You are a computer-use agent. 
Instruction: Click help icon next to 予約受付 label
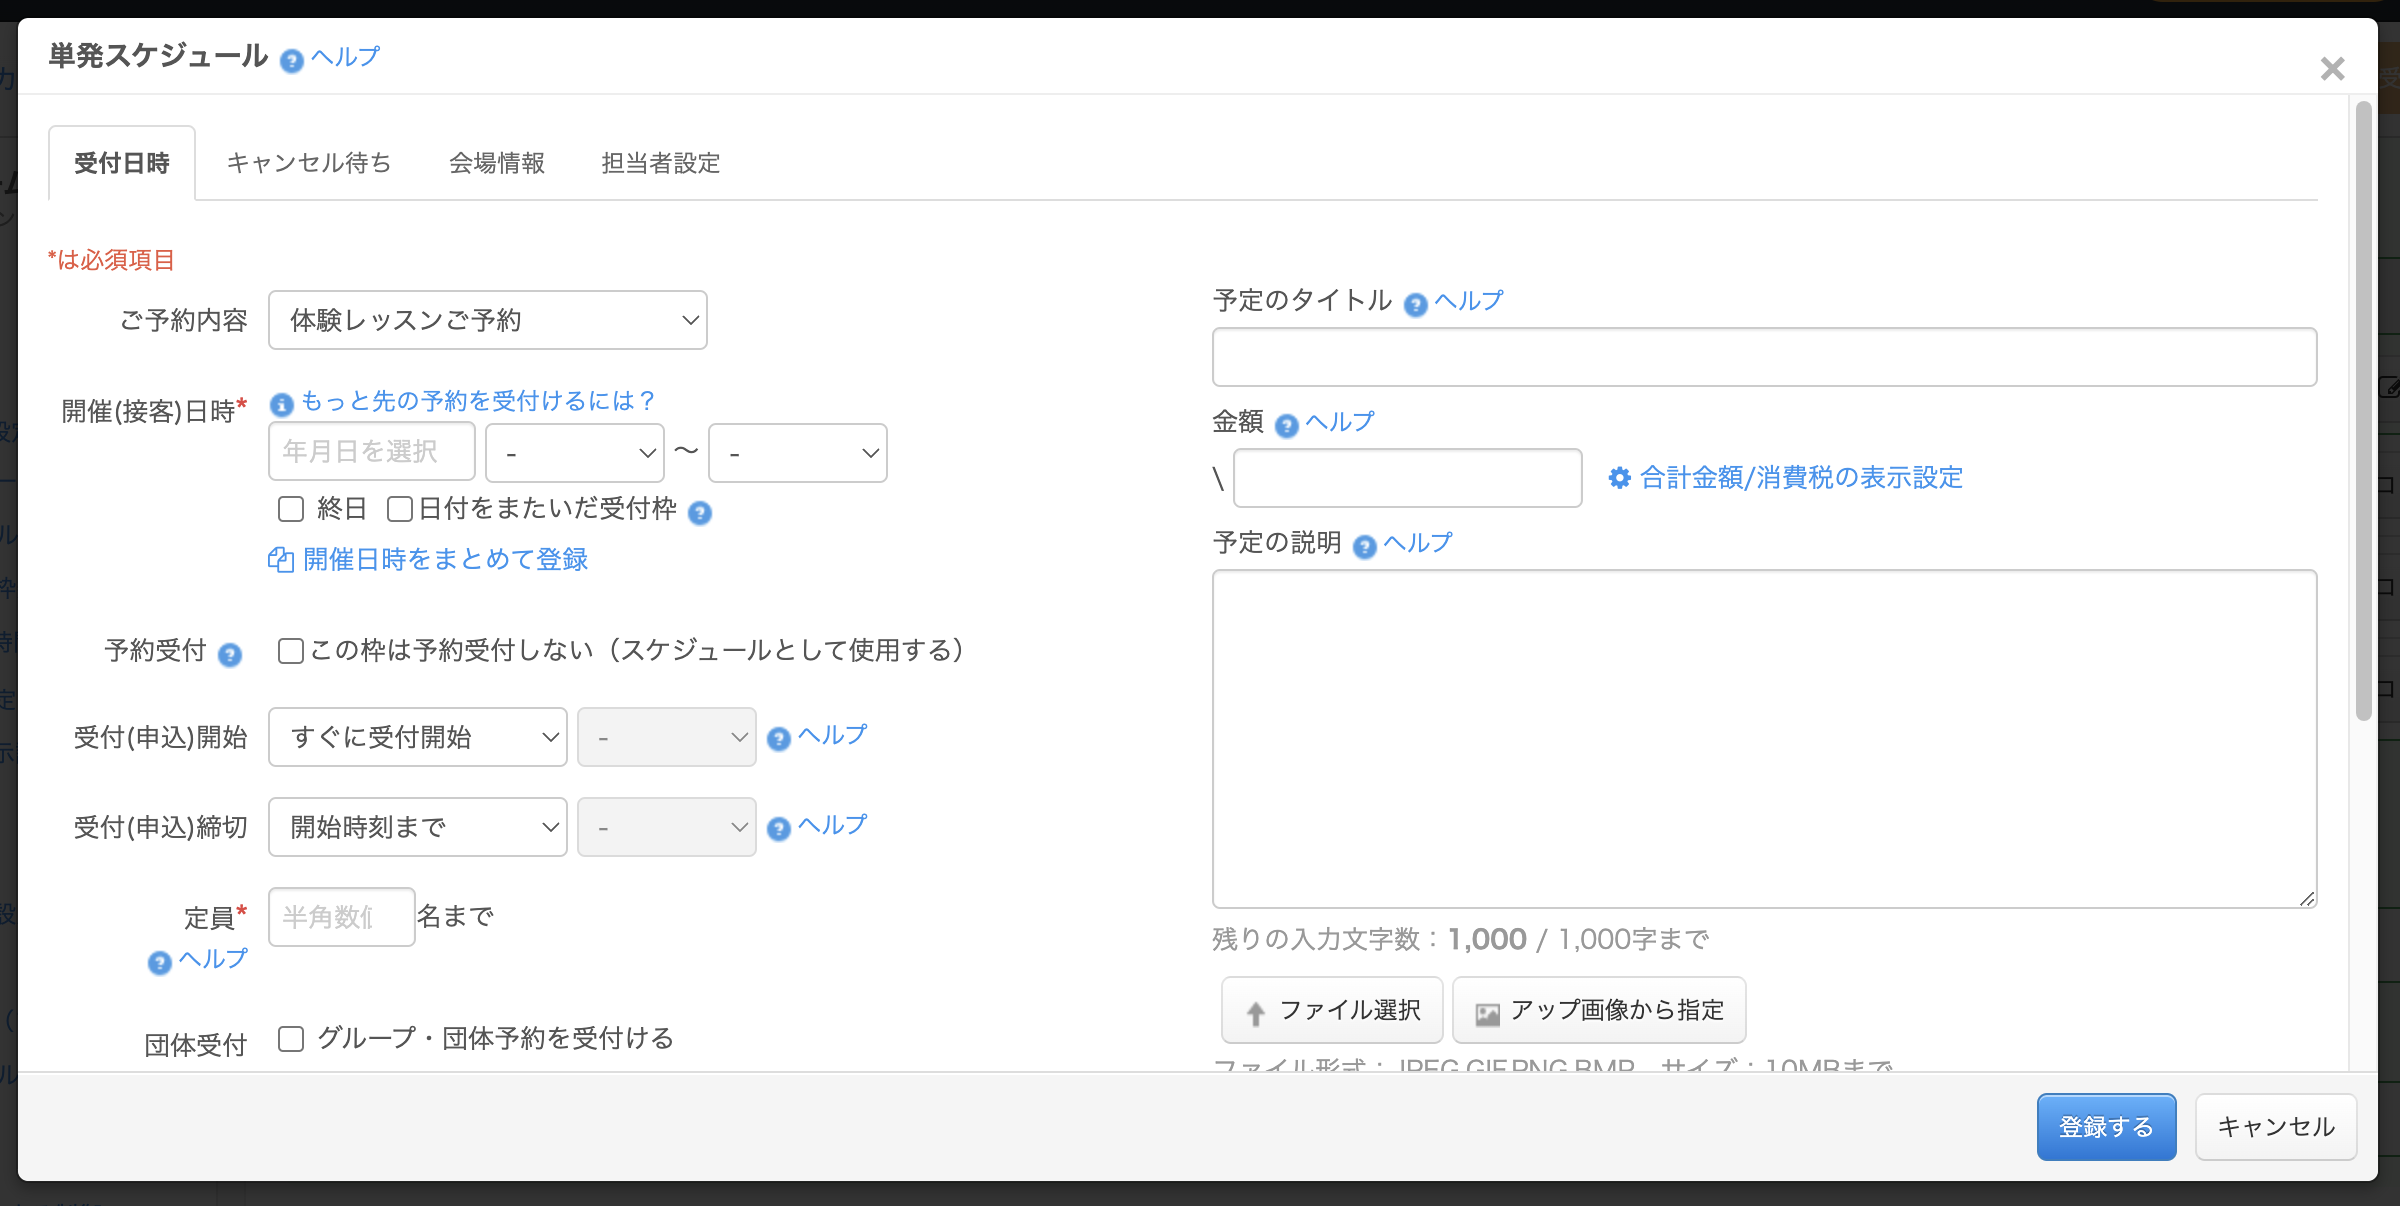(x=230, y=655)
